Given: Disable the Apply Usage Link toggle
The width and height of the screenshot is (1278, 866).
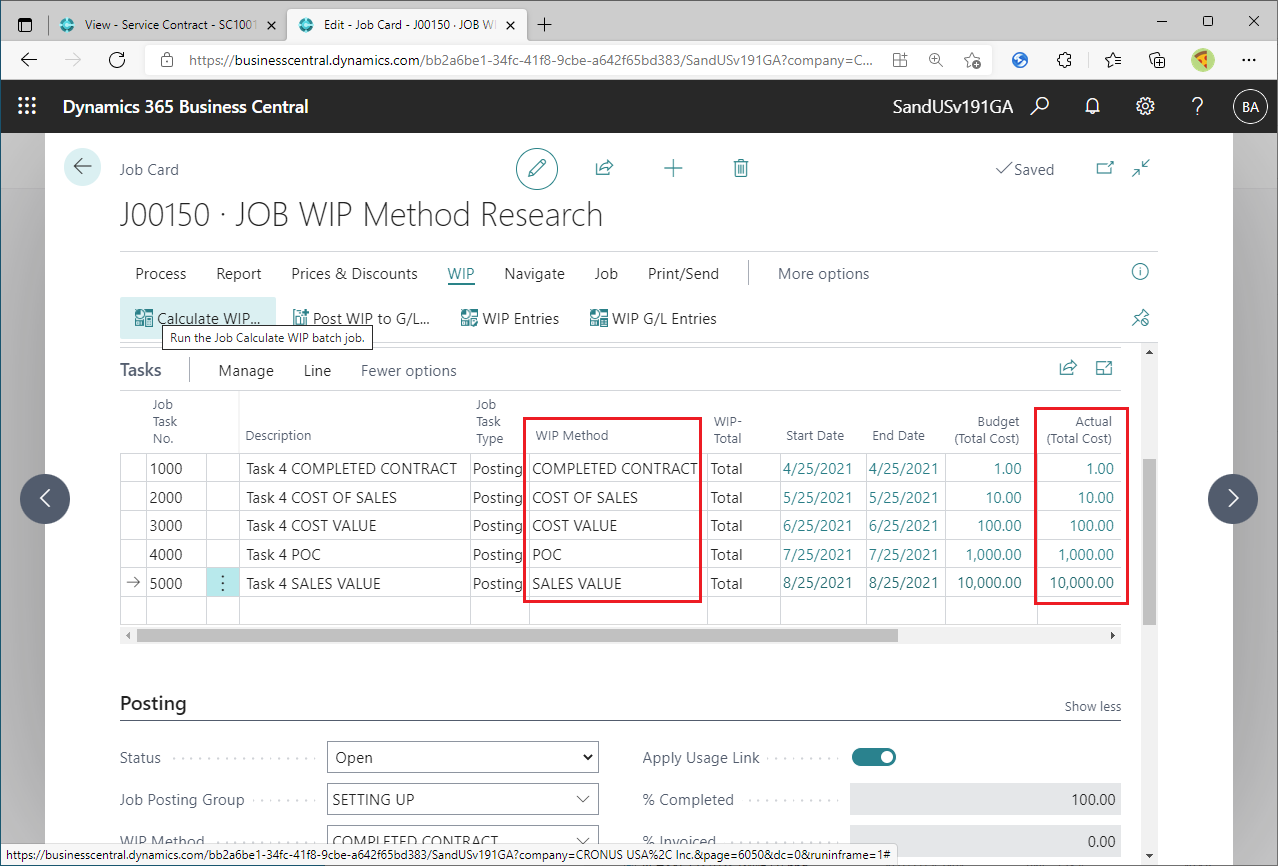Looking at the screenshot, I should (873, 757).
